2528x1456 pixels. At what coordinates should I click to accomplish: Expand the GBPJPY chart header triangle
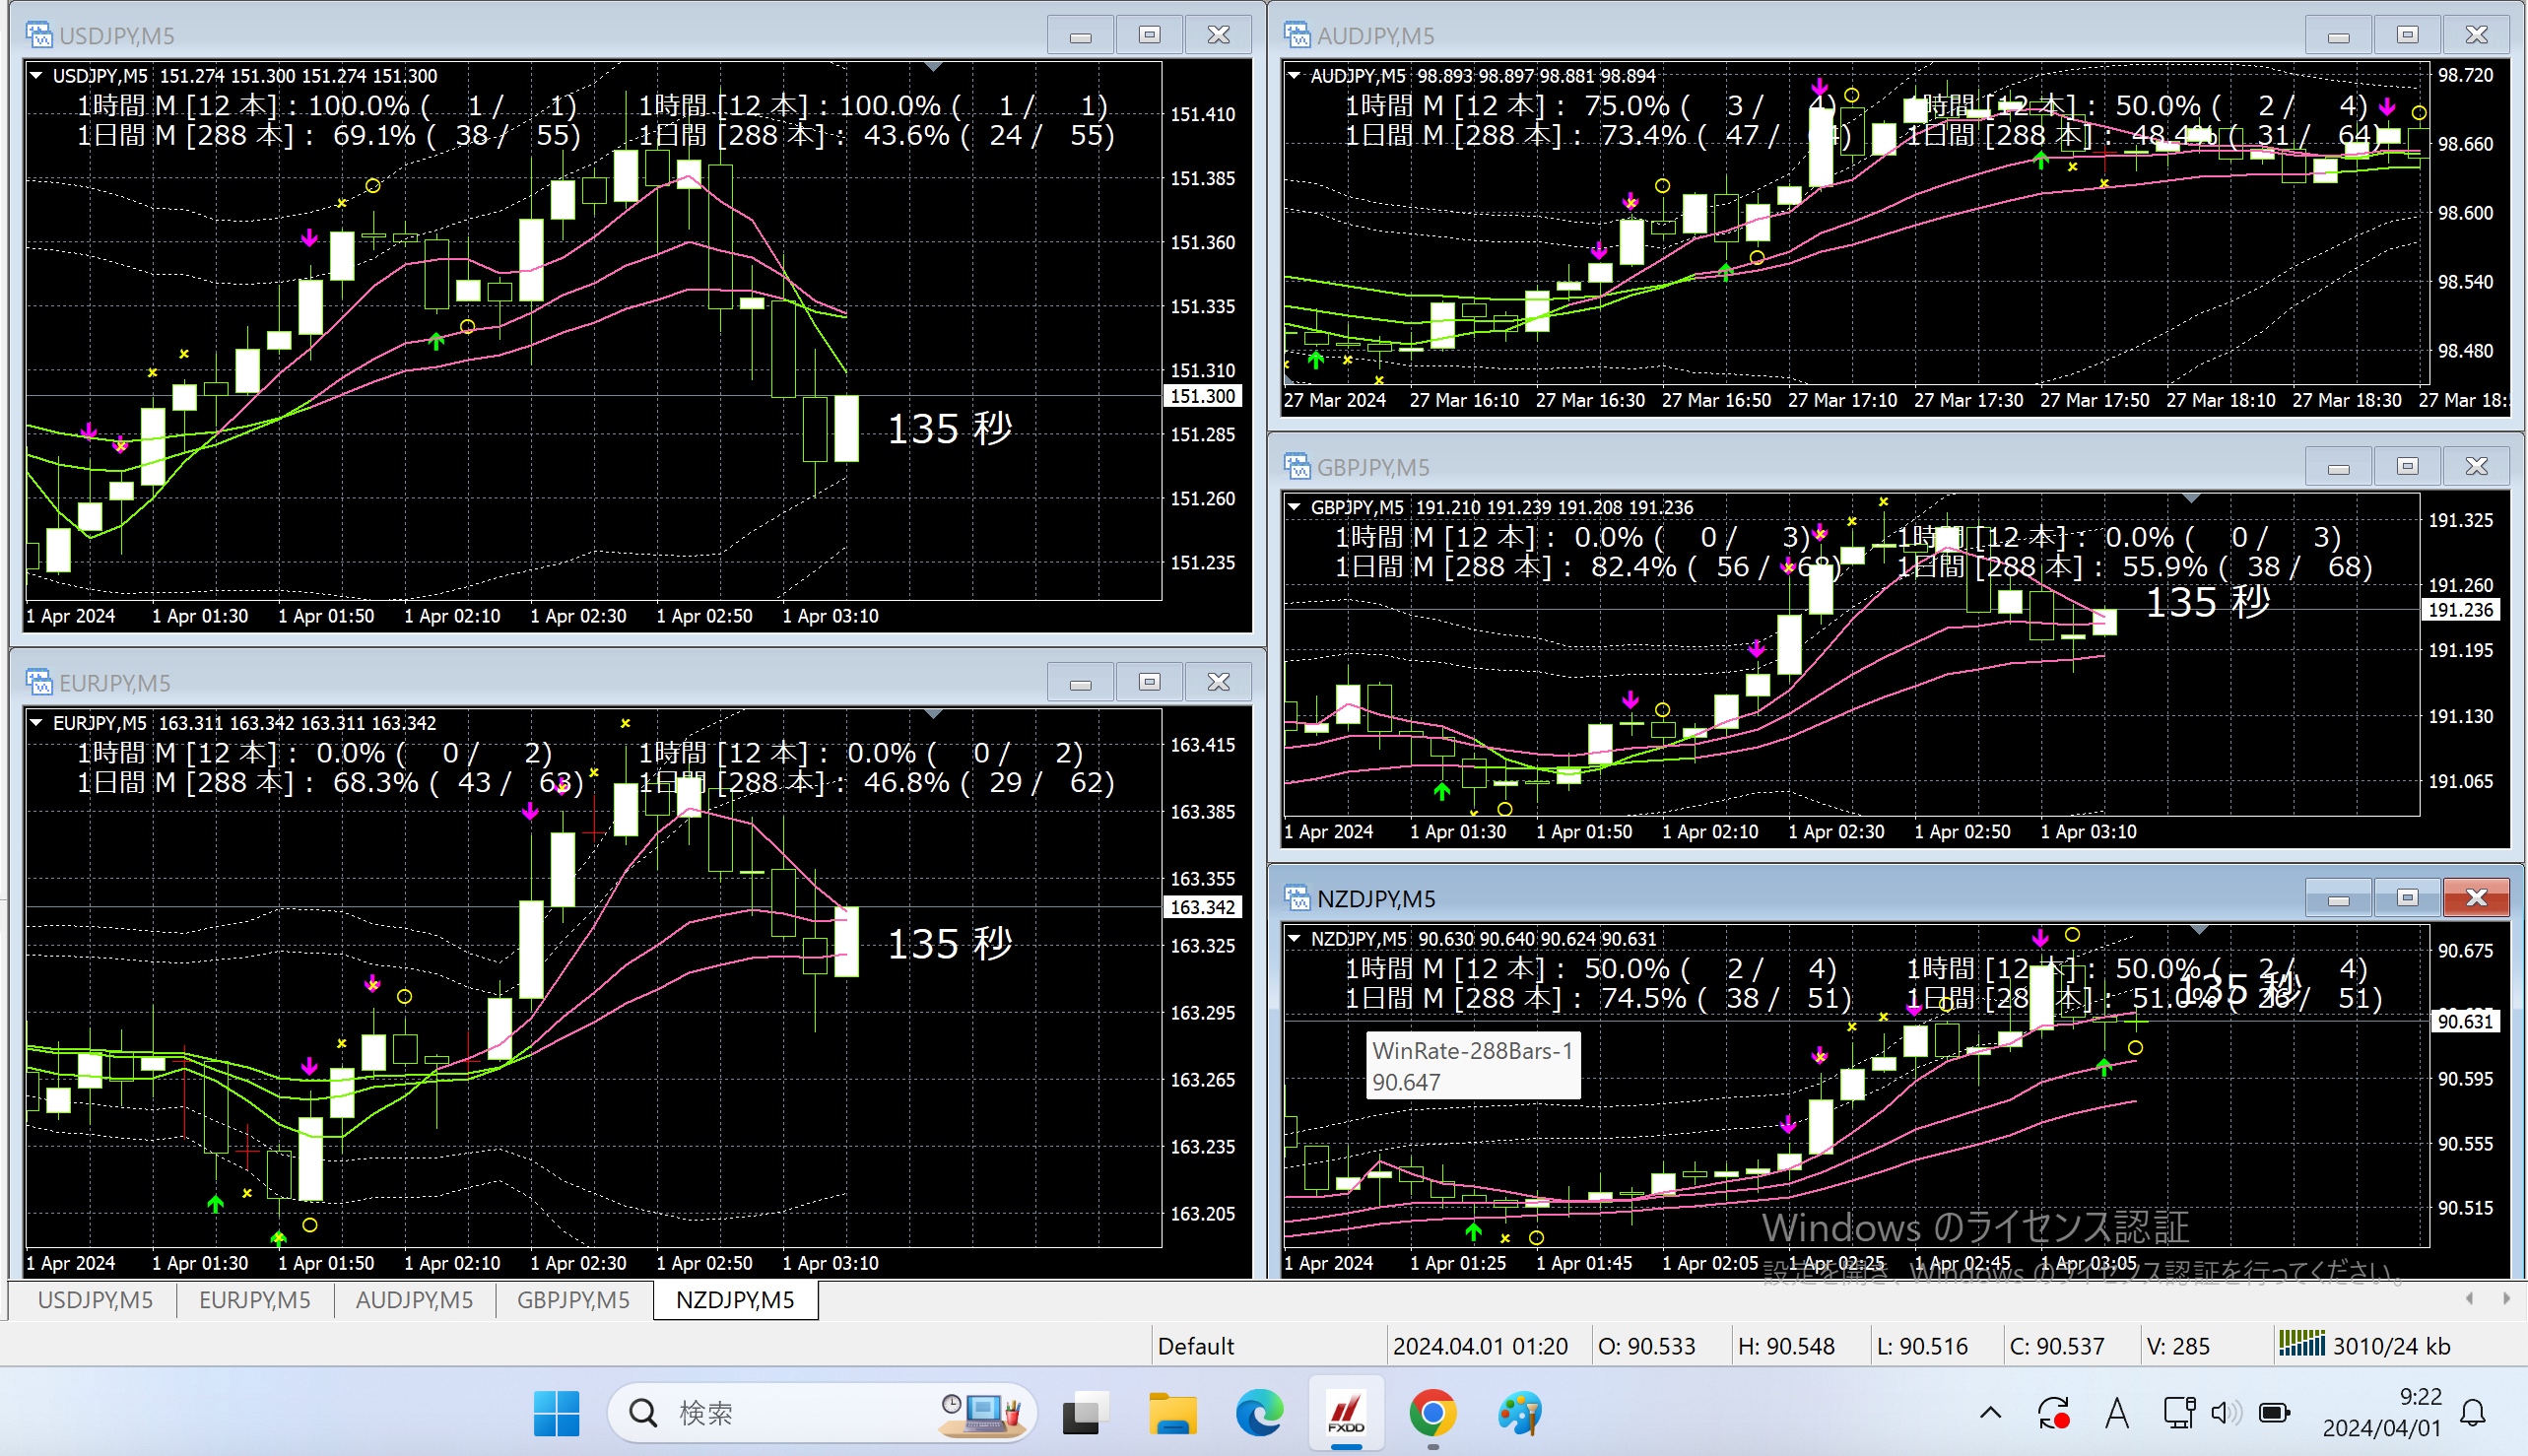[x=1294, y=507]
